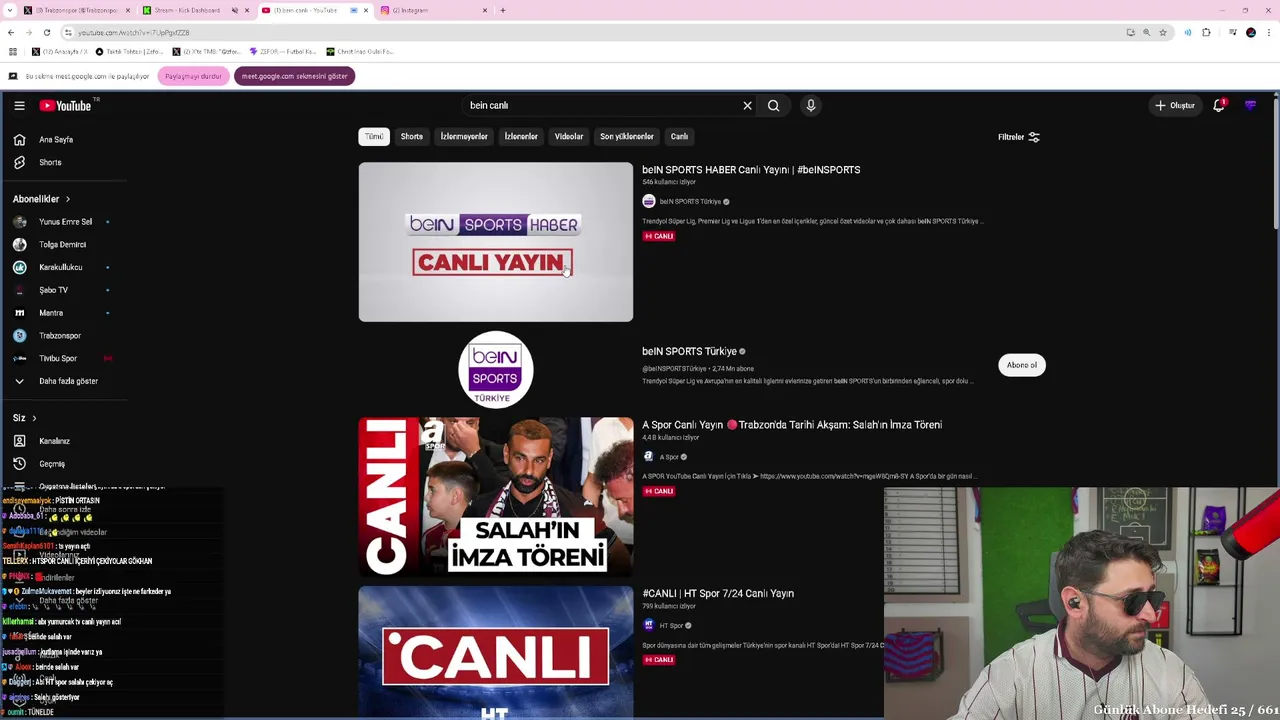Open the YouTube account avatar menu
The width and height of the screenshot is (1280, 720).
click(x=1250, y=105)
